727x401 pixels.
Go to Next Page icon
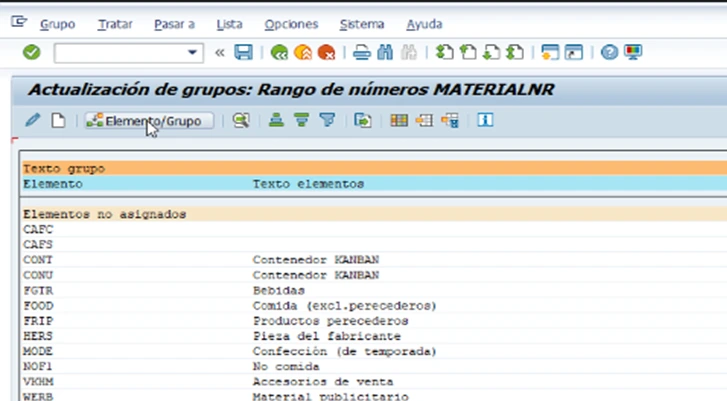pyautogui.click(x=491, y=52)
